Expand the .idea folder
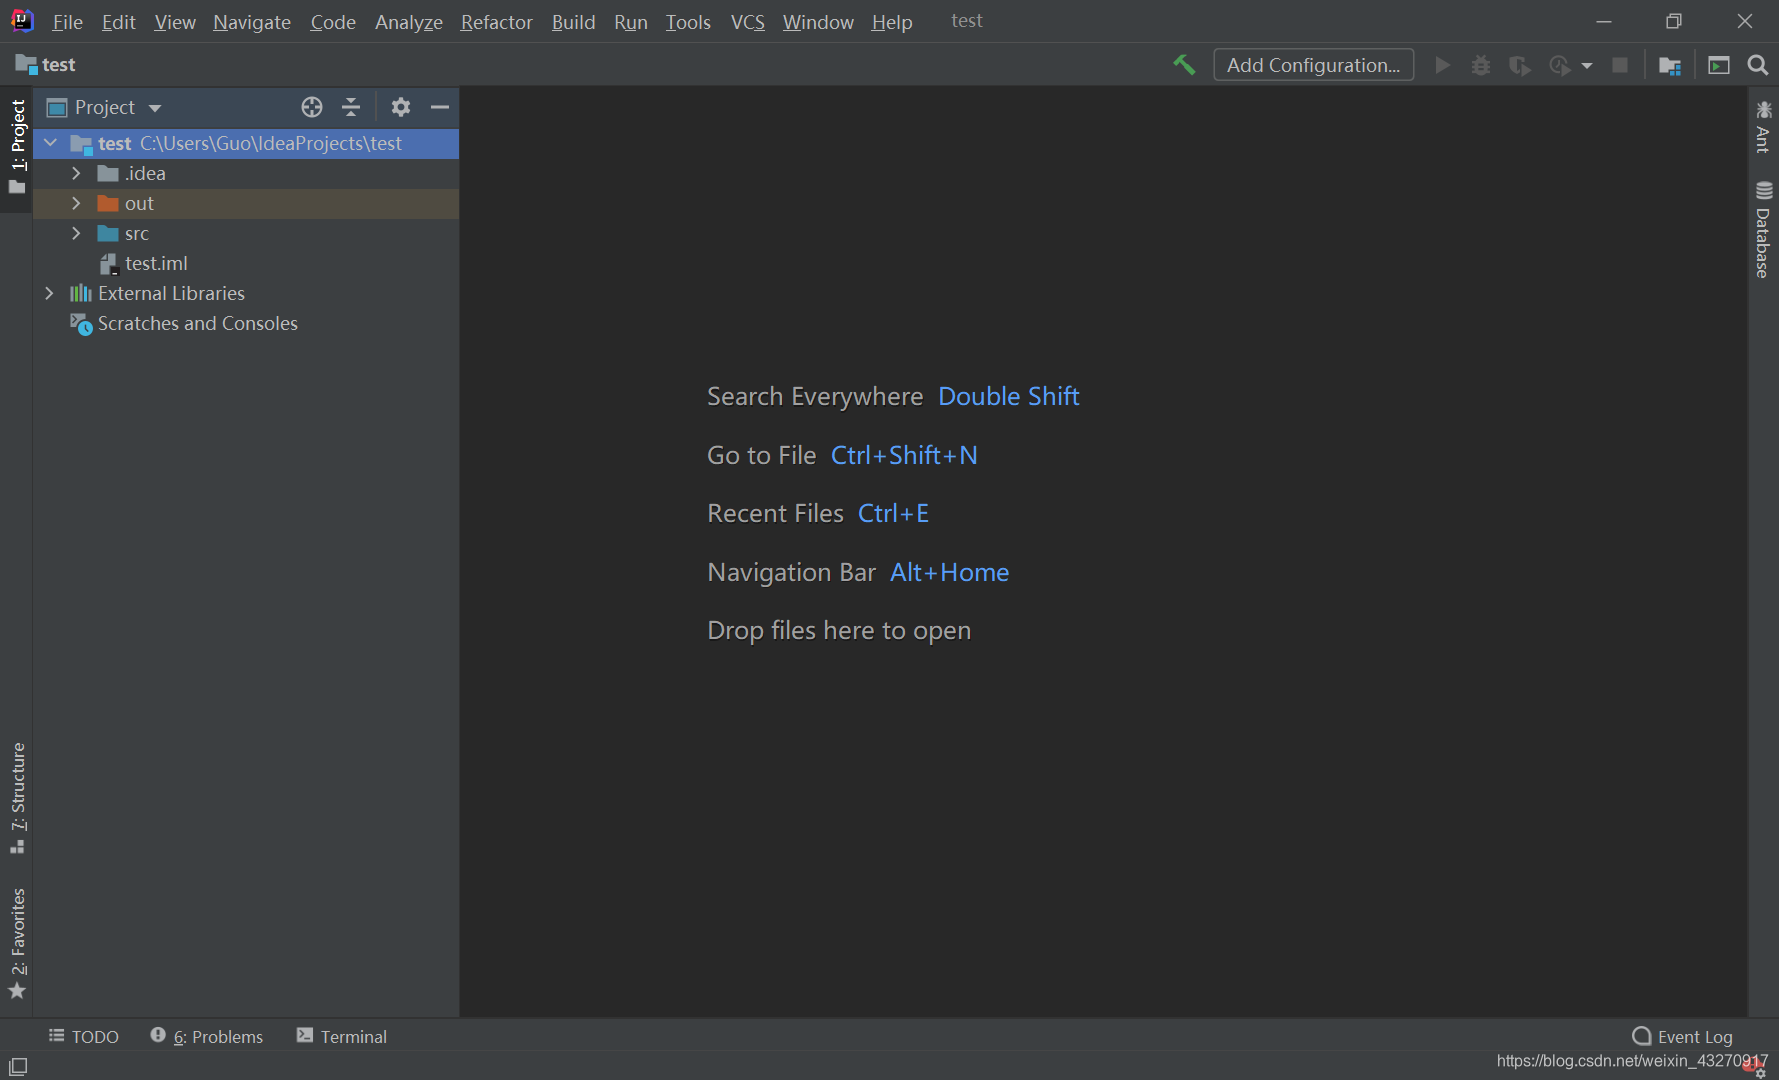 (76, 173)
